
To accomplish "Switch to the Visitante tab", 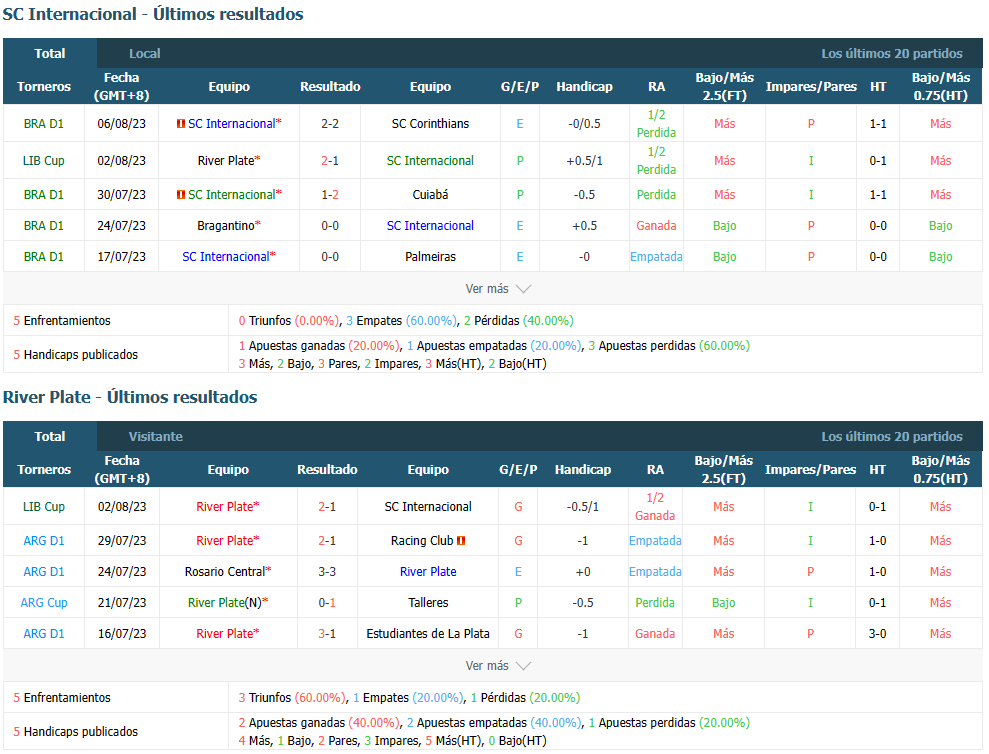I will point(155,437).
